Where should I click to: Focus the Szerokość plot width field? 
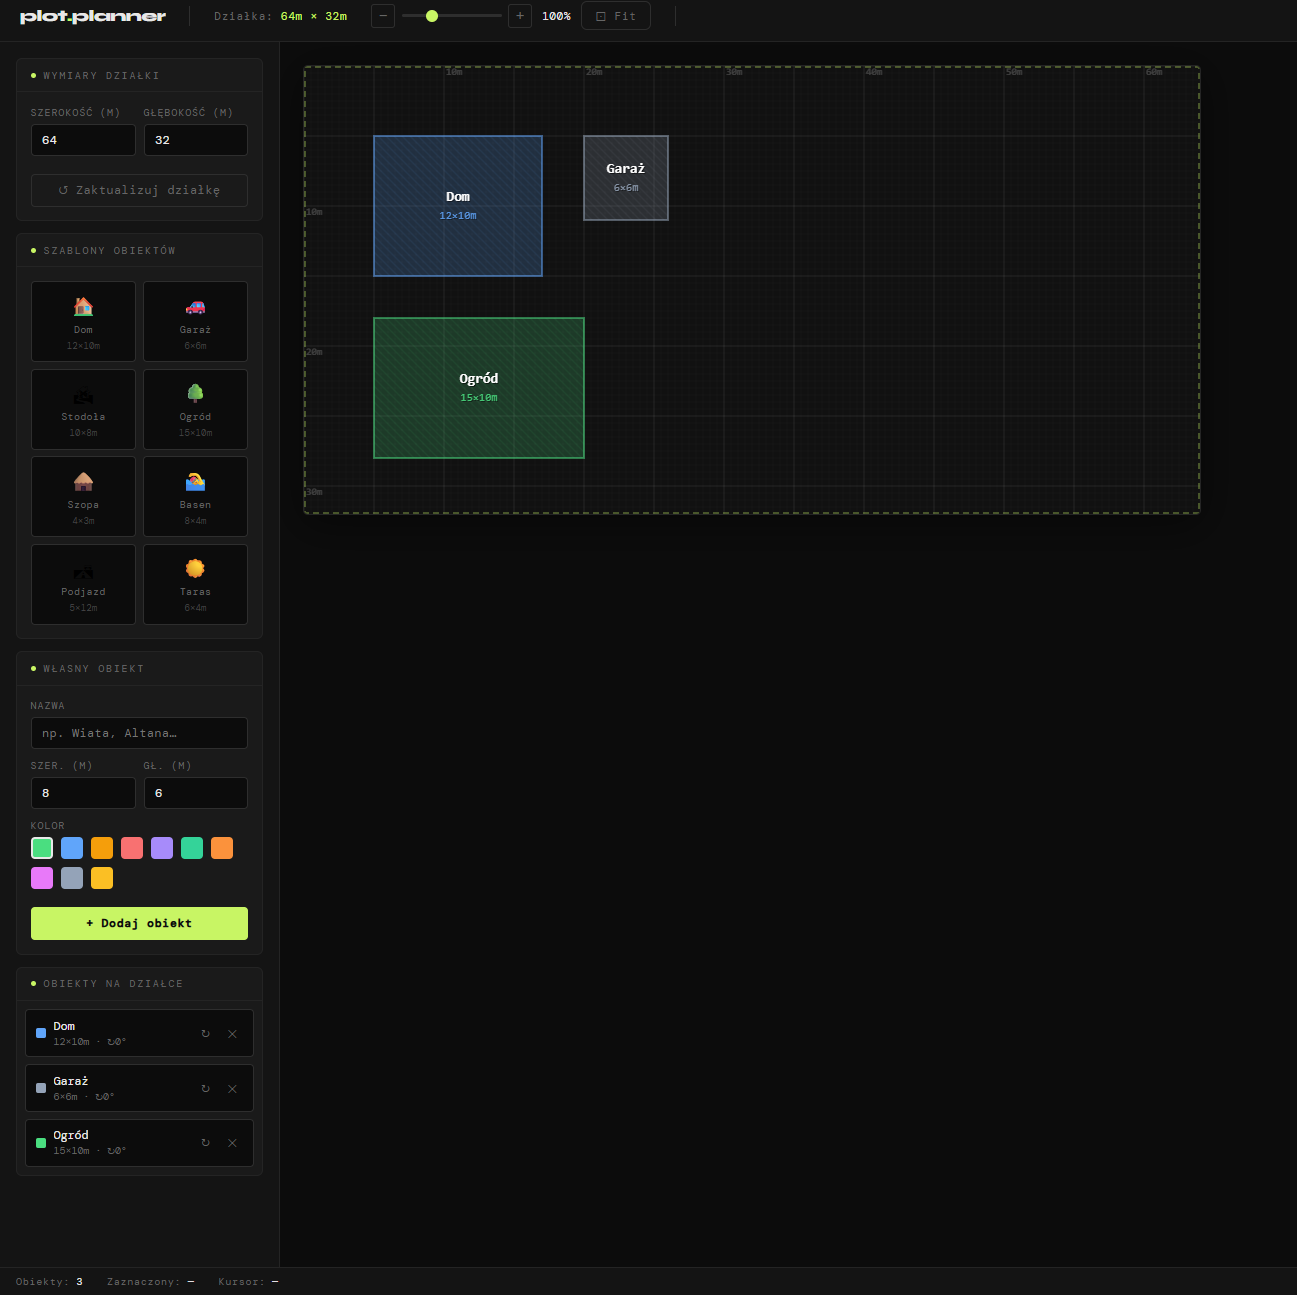(x=83, y=140)
